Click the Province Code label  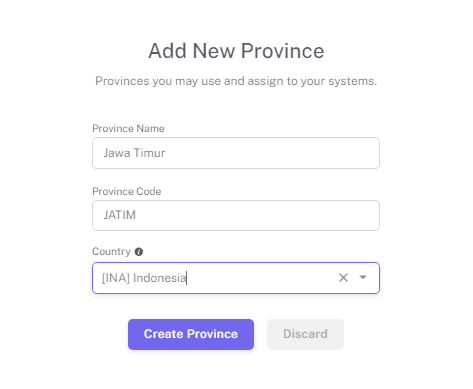[x=127, y=191]
